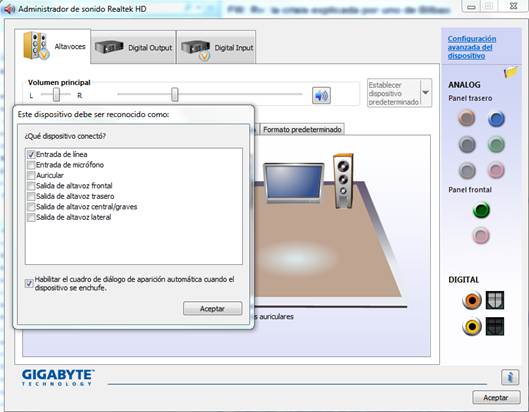529x412 pixels.
Task: Click the green front panel jack
Action: point(481,210)
